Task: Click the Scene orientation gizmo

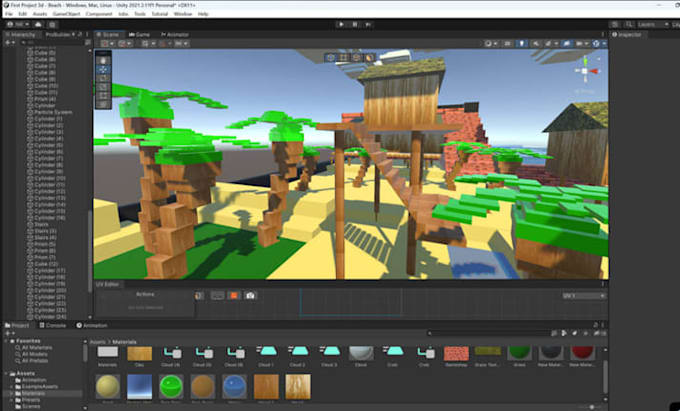Action: pyautogui.click(x=585, y=71)
